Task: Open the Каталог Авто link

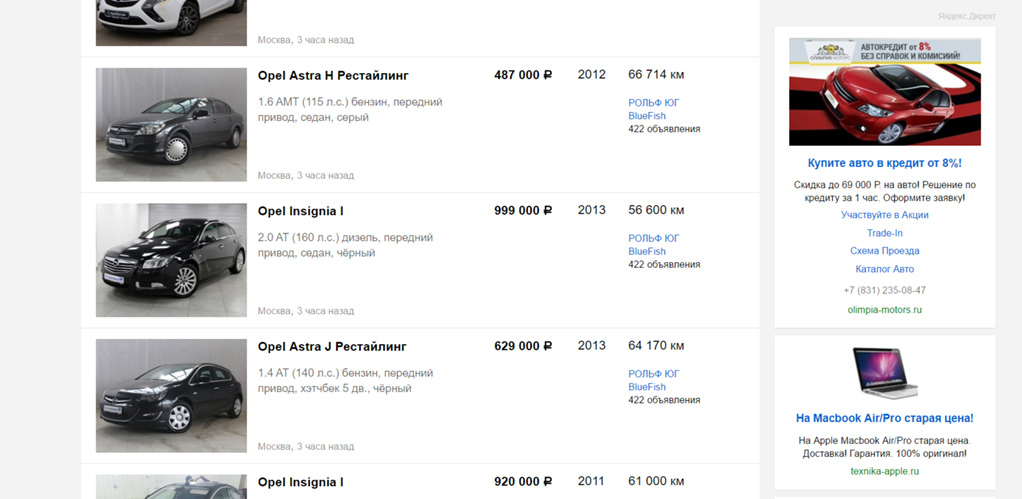Action: coord(884,269)
